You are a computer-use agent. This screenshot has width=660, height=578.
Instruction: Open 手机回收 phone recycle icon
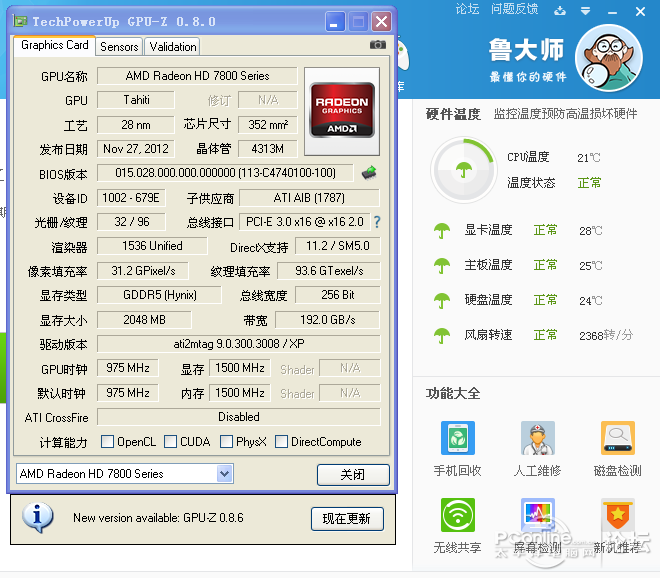pos(458,438)
